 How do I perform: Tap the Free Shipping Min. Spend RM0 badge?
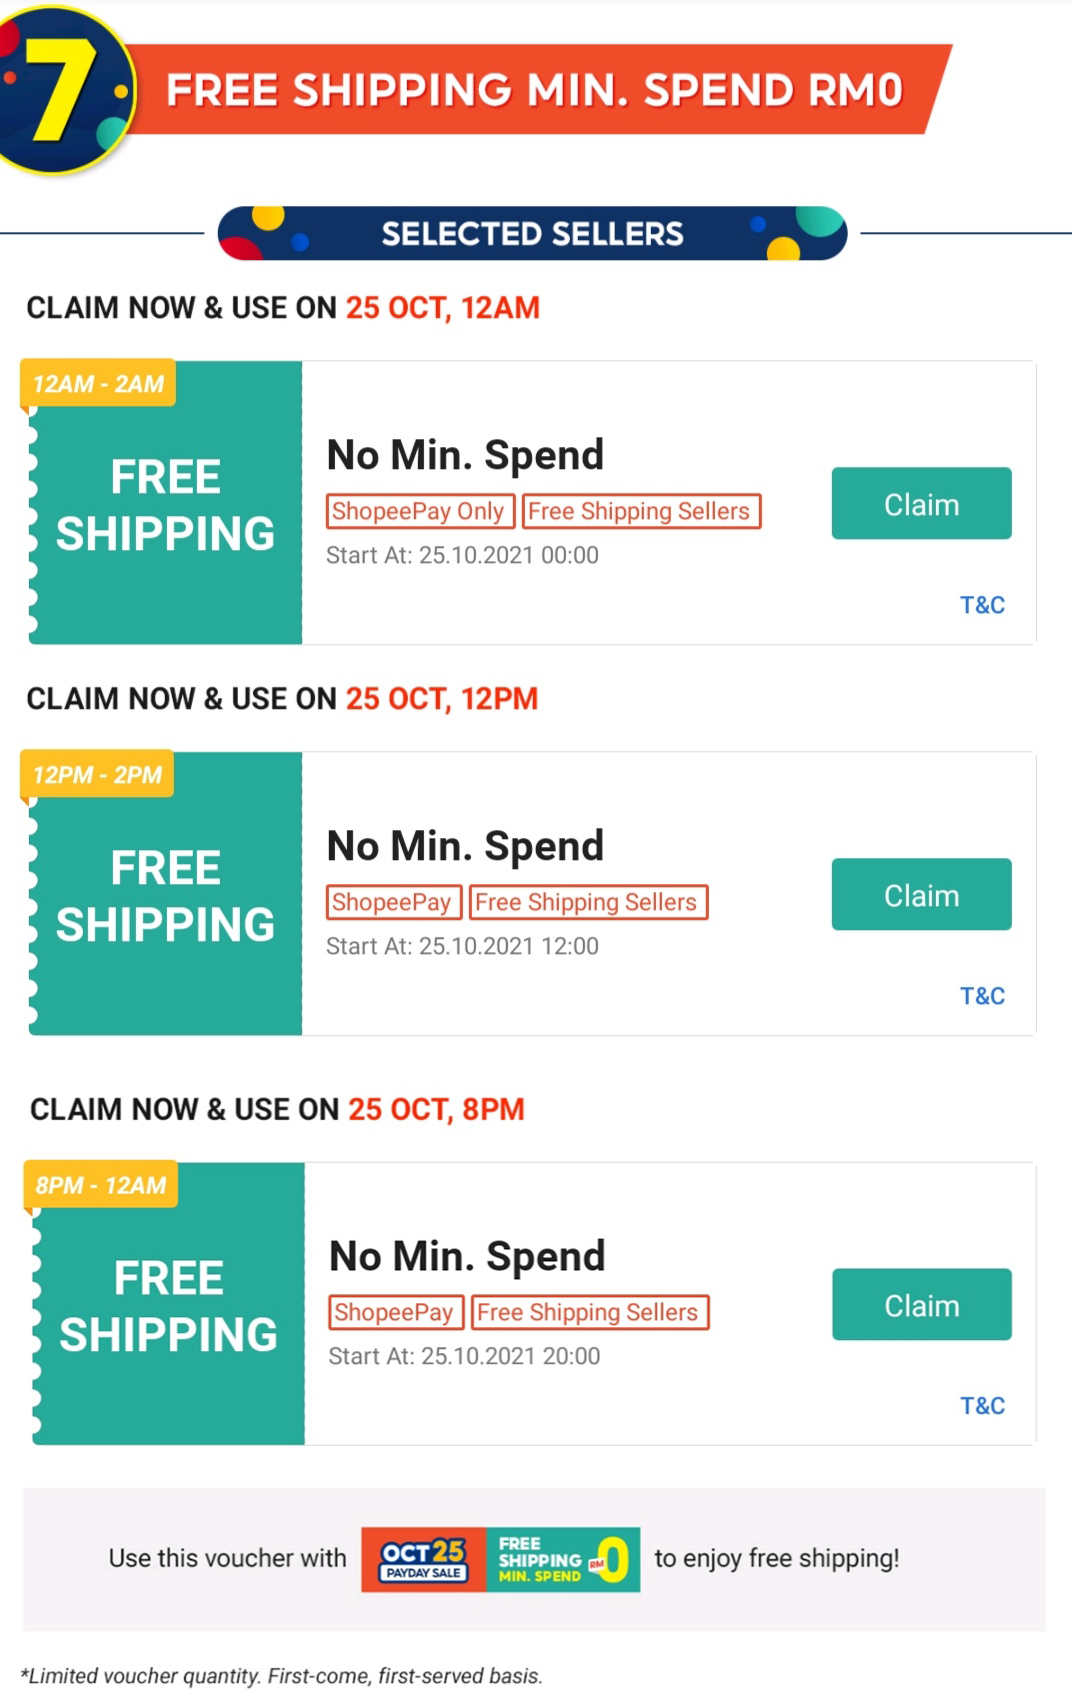(x=563, y=1559)
